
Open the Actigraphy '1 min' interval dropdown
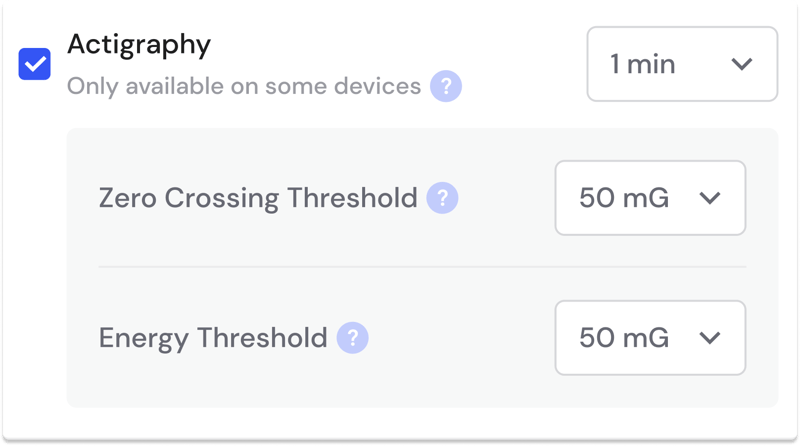[681, 64]
